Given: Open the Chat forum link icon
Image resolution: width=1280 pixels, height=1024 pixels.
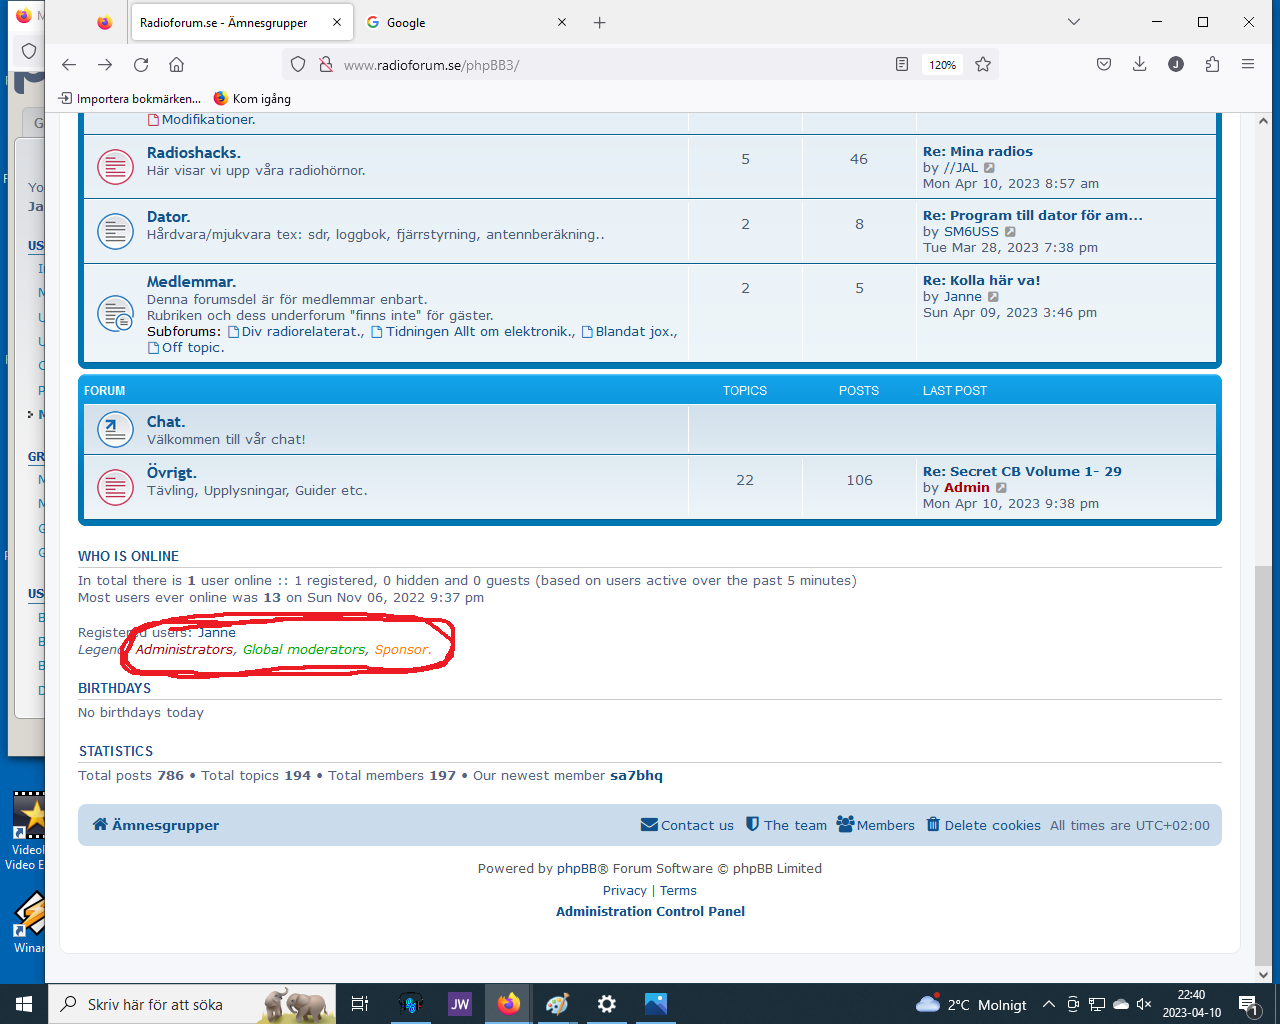Looking at the screenshot, I should 115,430.
